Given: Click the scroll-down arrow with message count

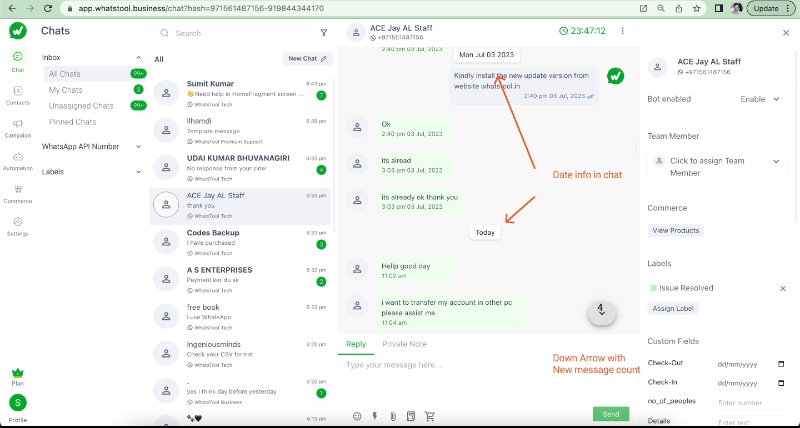Looking at the screenshot, I should coord(601,310).
